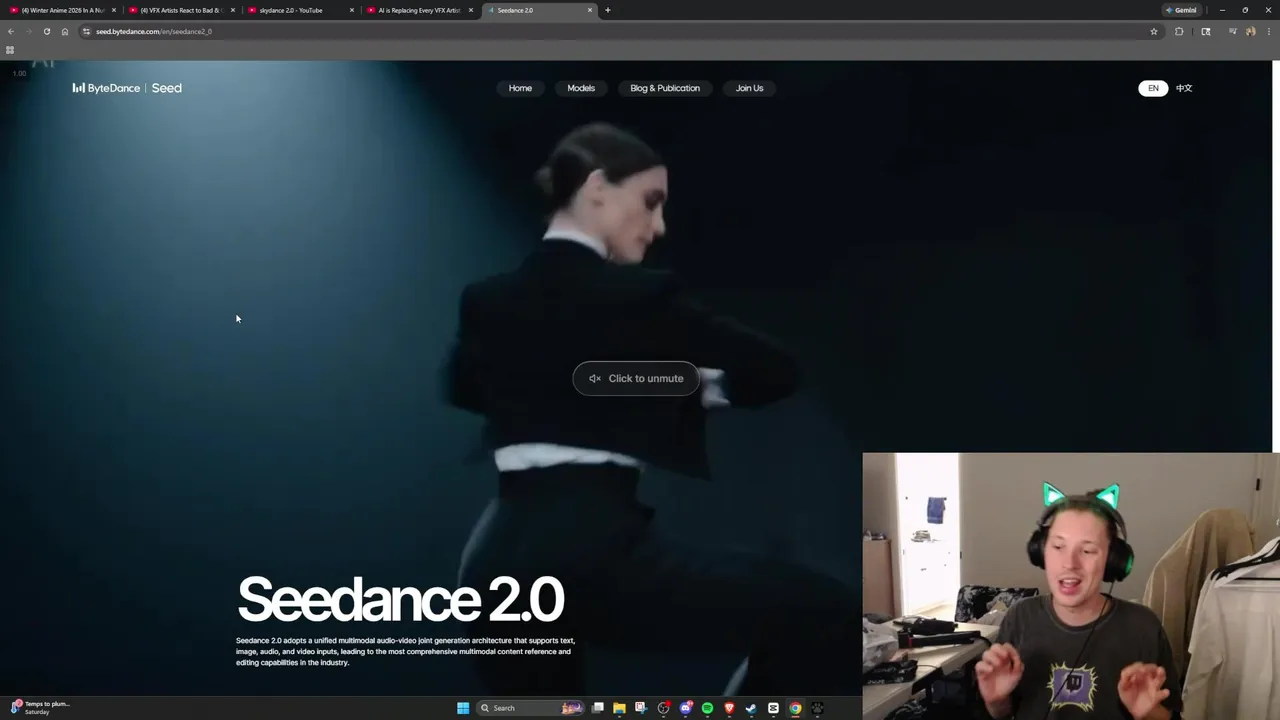Open Steam from taskbar
This screenshot has width=1280, height=720.
pyautogui.click(x=751, y=708)
